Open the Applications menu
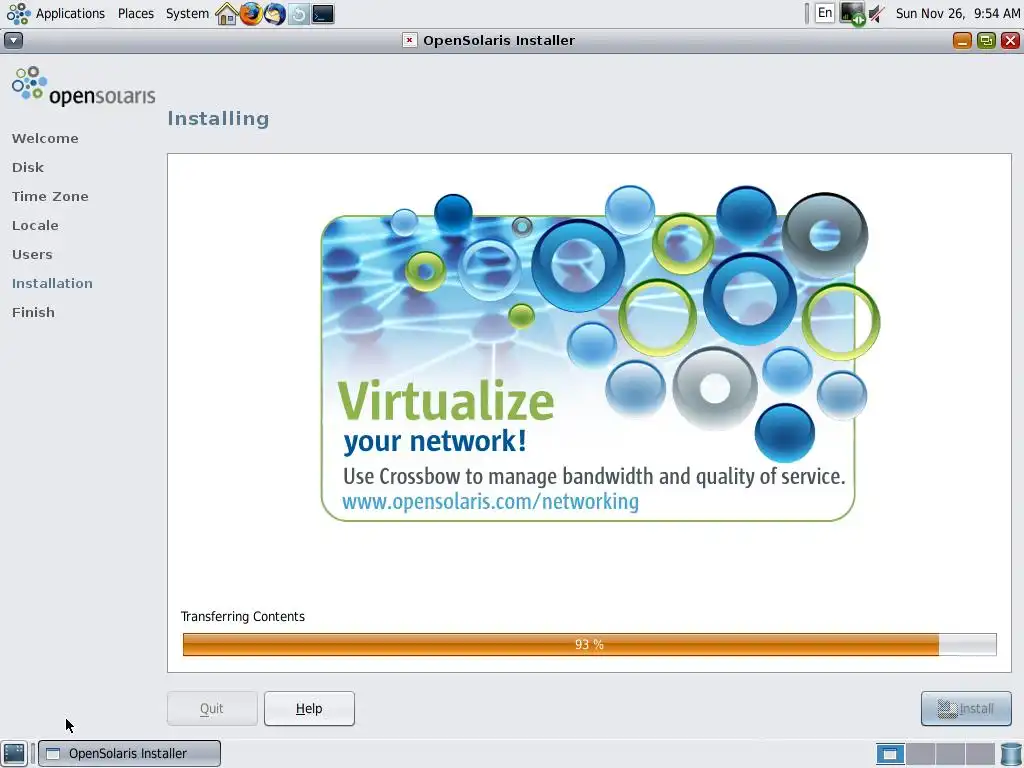Image resolution: width=1024 pixels, height=768 pixels. [56, 13]
